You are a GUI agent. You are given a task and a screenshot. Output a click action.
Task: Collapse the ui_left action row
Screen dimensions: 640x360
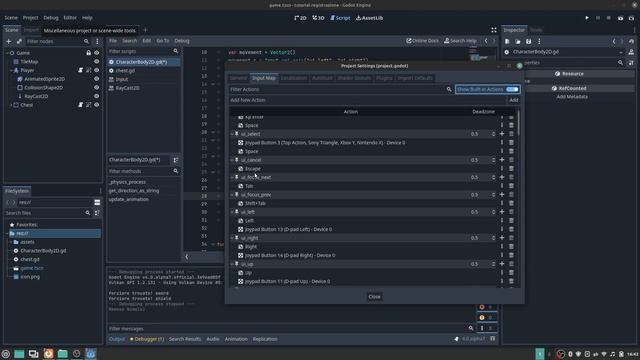(x=232, y=212)
